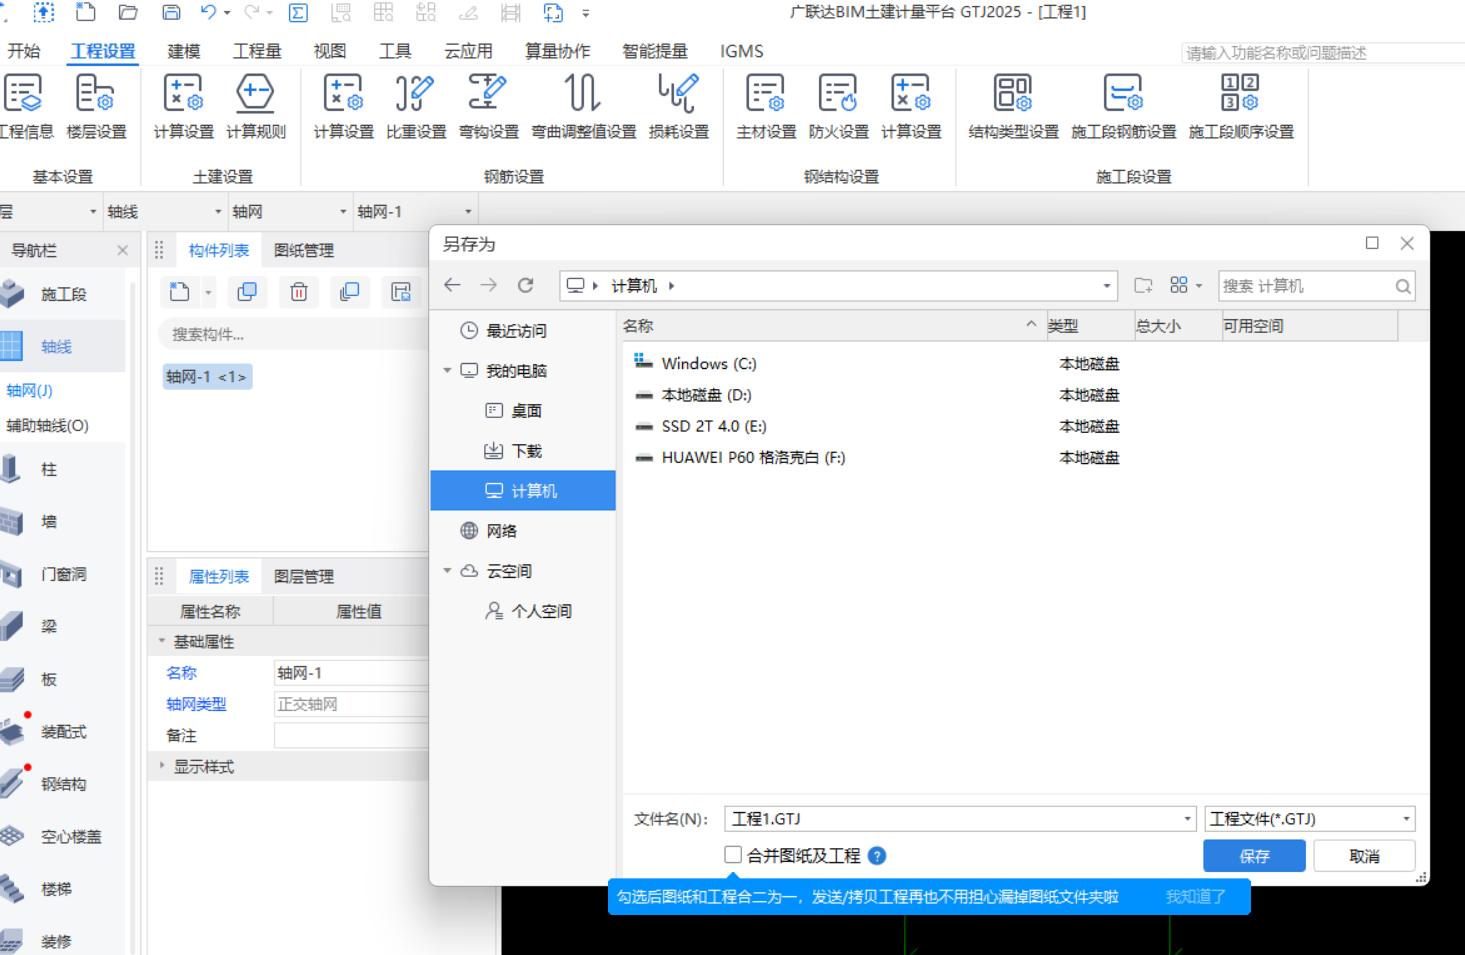Select 最近访问 in dialog sidebar
The width and height of the screenshot is (1465, 955).
516,331
